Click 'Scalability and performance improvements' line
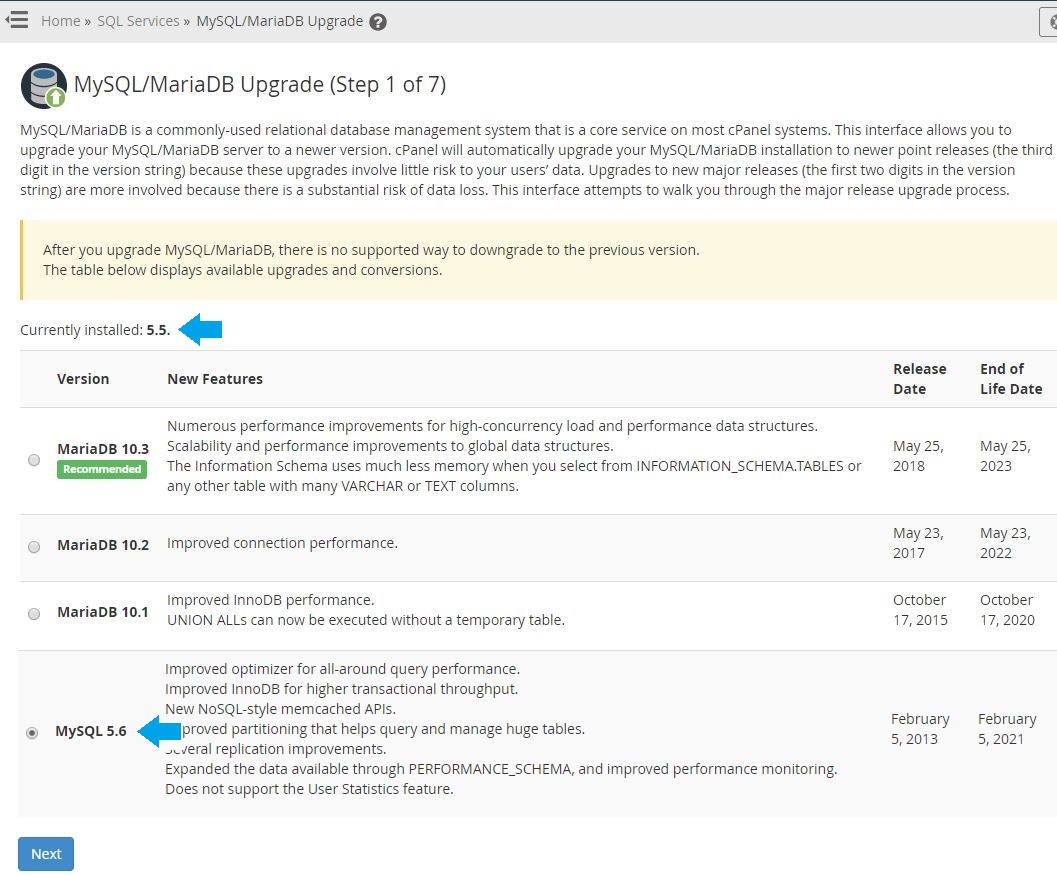 [390, 446]
